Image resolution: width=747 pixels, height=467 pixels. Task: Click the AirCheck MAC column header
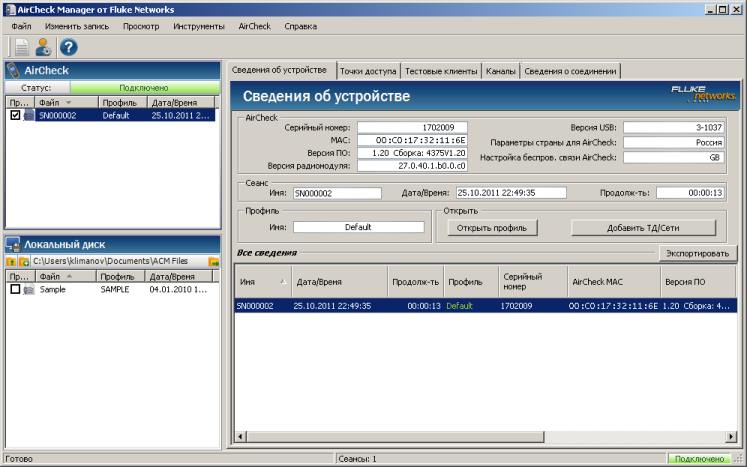point(614,282)
